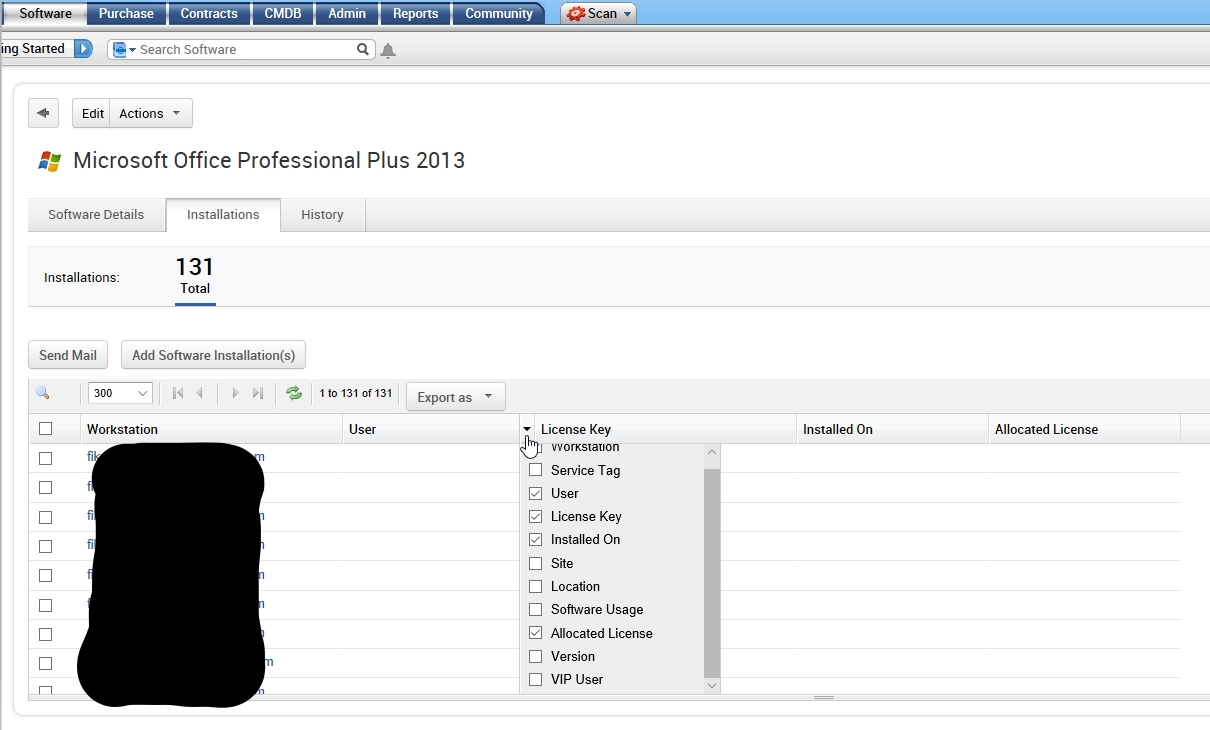Open search scope selector icon
Screen dimensions: 1210x730
point(124,50)
